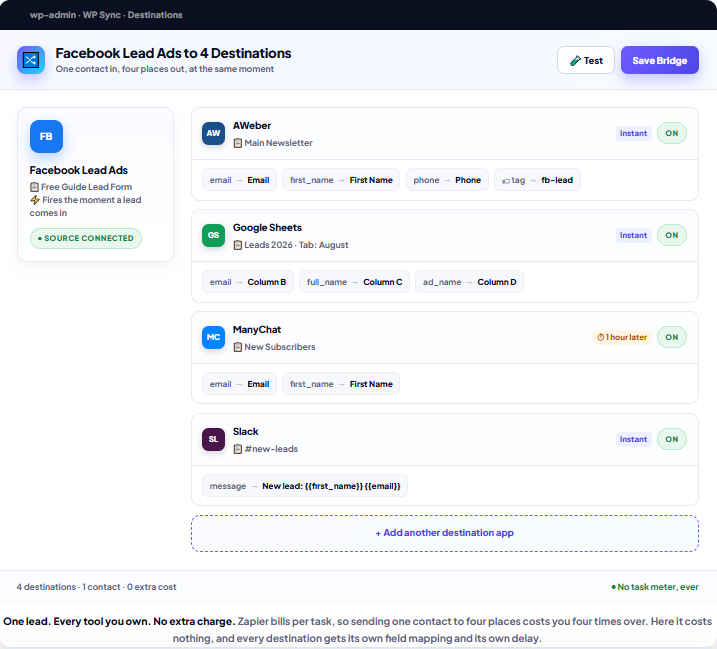
Task: Click the clipboard icon beside Main Newsletter
Action: [x=238, y=143]
